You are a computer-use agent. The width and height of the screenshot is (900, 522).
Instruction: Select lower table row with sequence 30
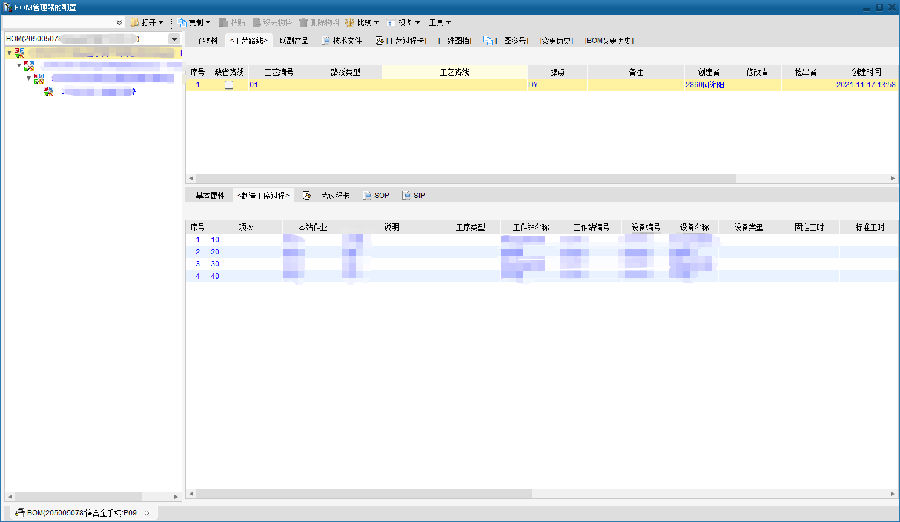pos(542,264)
